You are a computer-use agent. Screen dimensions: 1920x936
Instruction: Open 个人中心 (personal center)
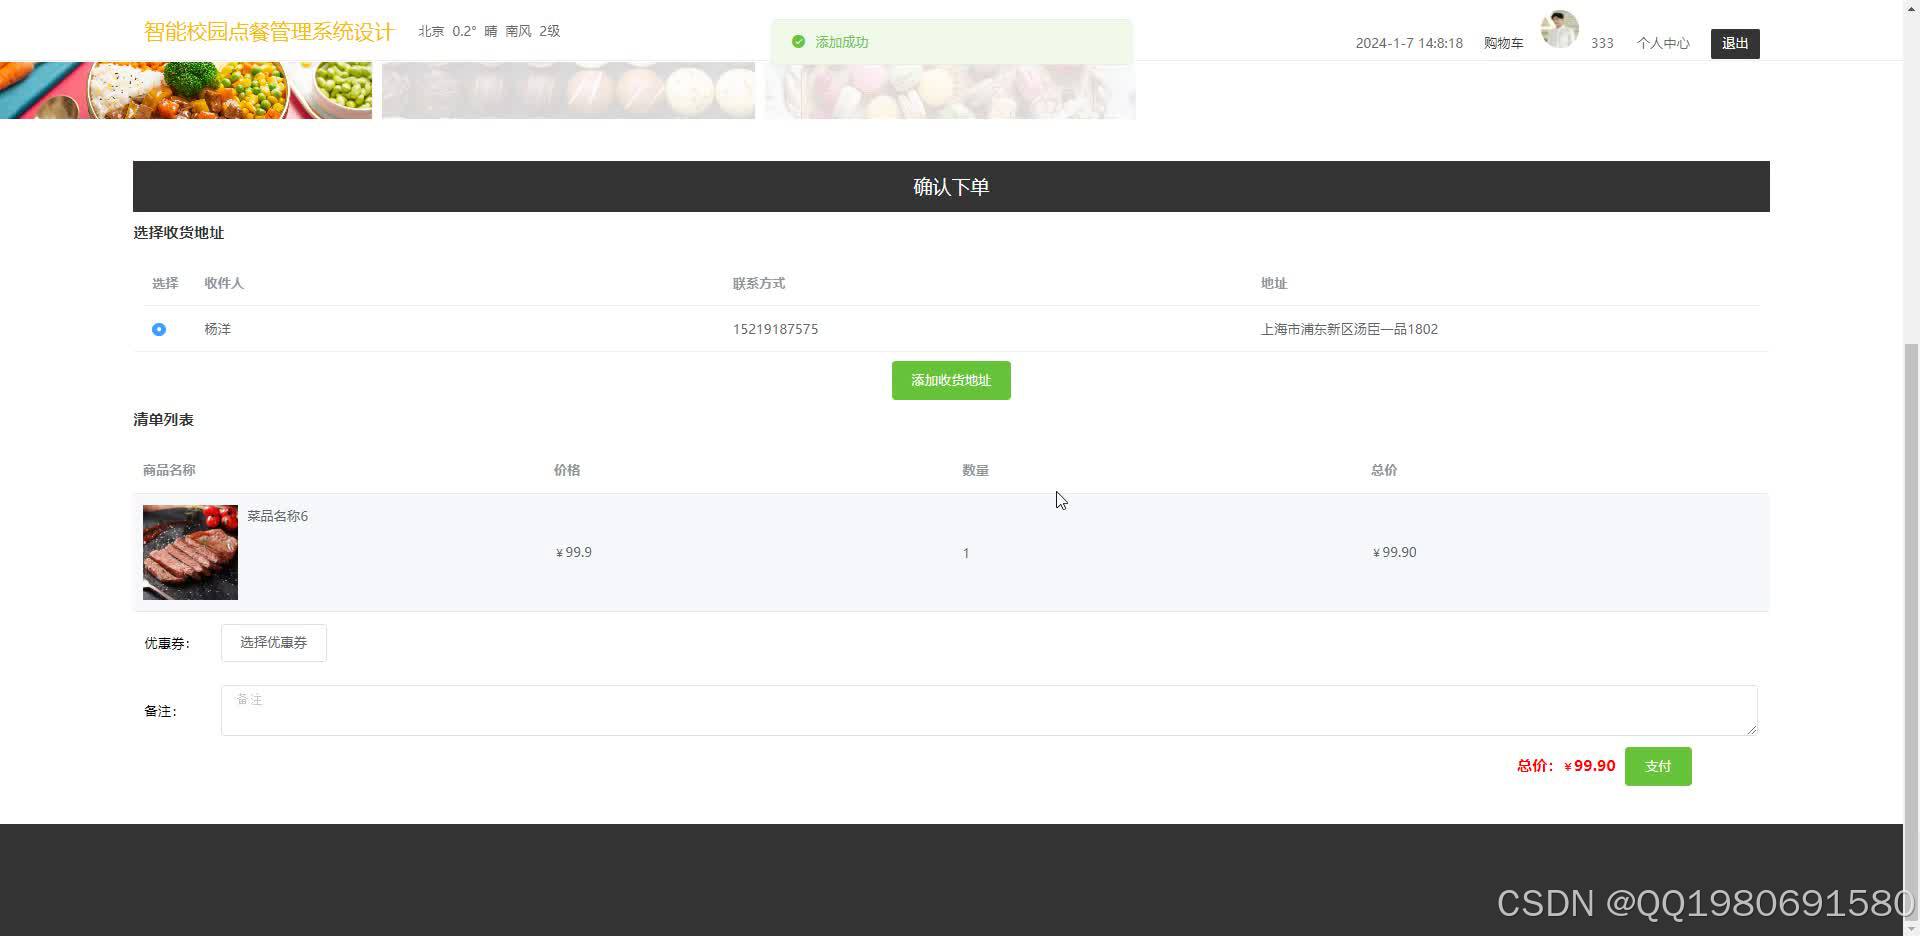pyautogui.click(x=1662, y=43)
